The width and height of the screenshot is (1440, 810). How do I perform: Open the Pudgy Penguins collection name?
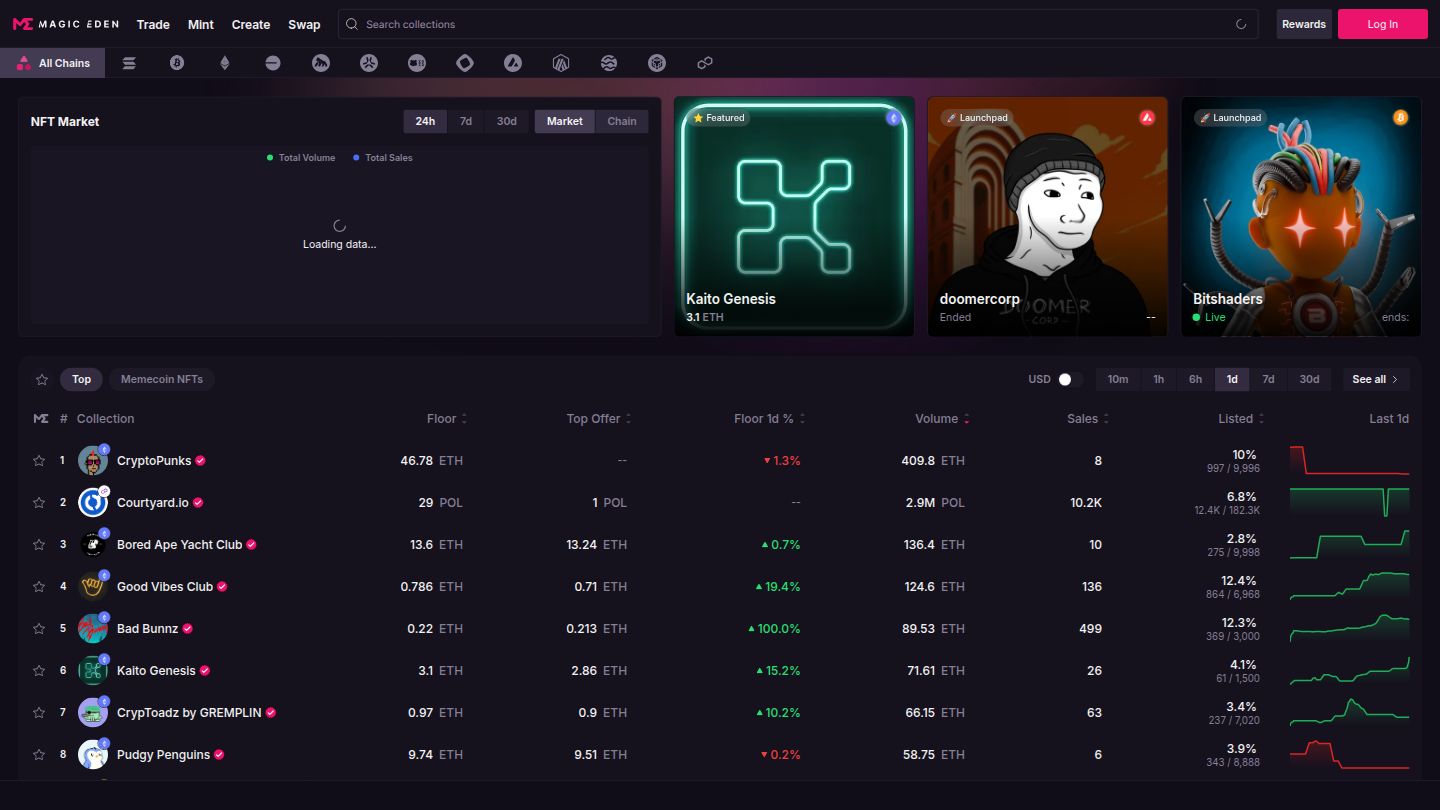coord(163,755)
